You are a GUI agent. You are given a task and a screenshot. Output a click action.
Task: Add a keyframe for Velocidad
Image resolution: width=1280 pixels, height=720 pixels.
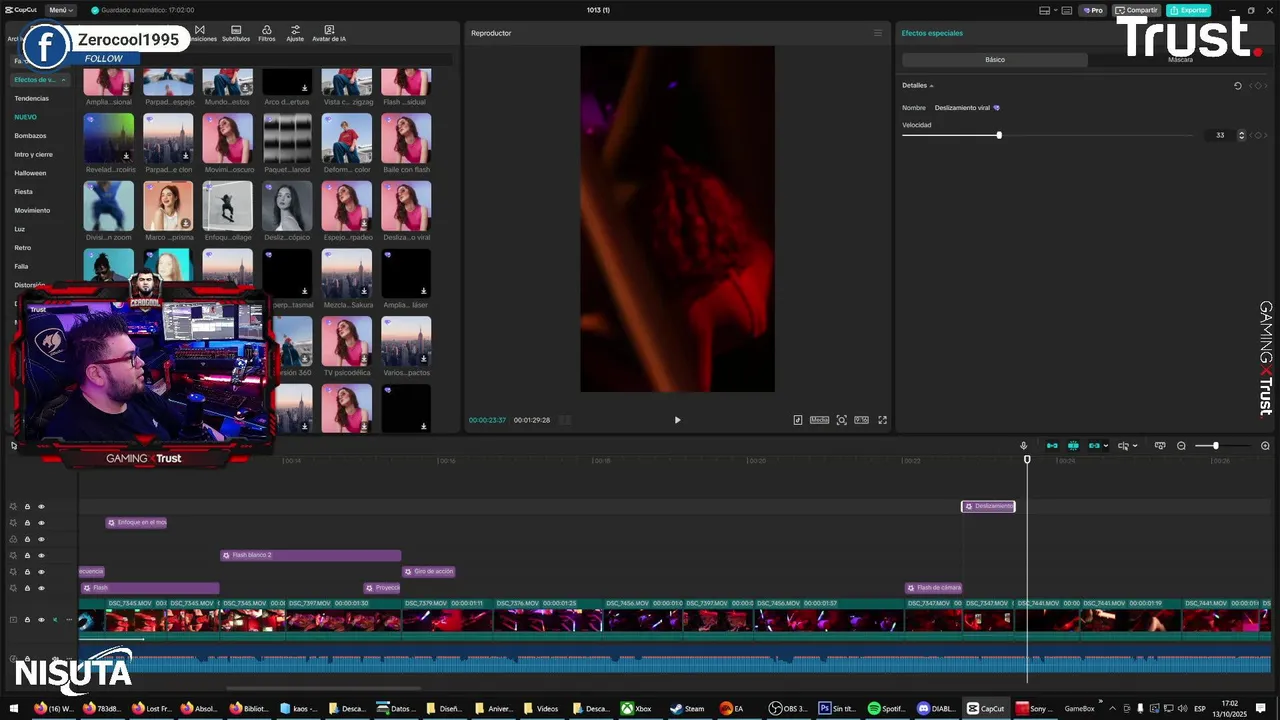[1258, 135]
